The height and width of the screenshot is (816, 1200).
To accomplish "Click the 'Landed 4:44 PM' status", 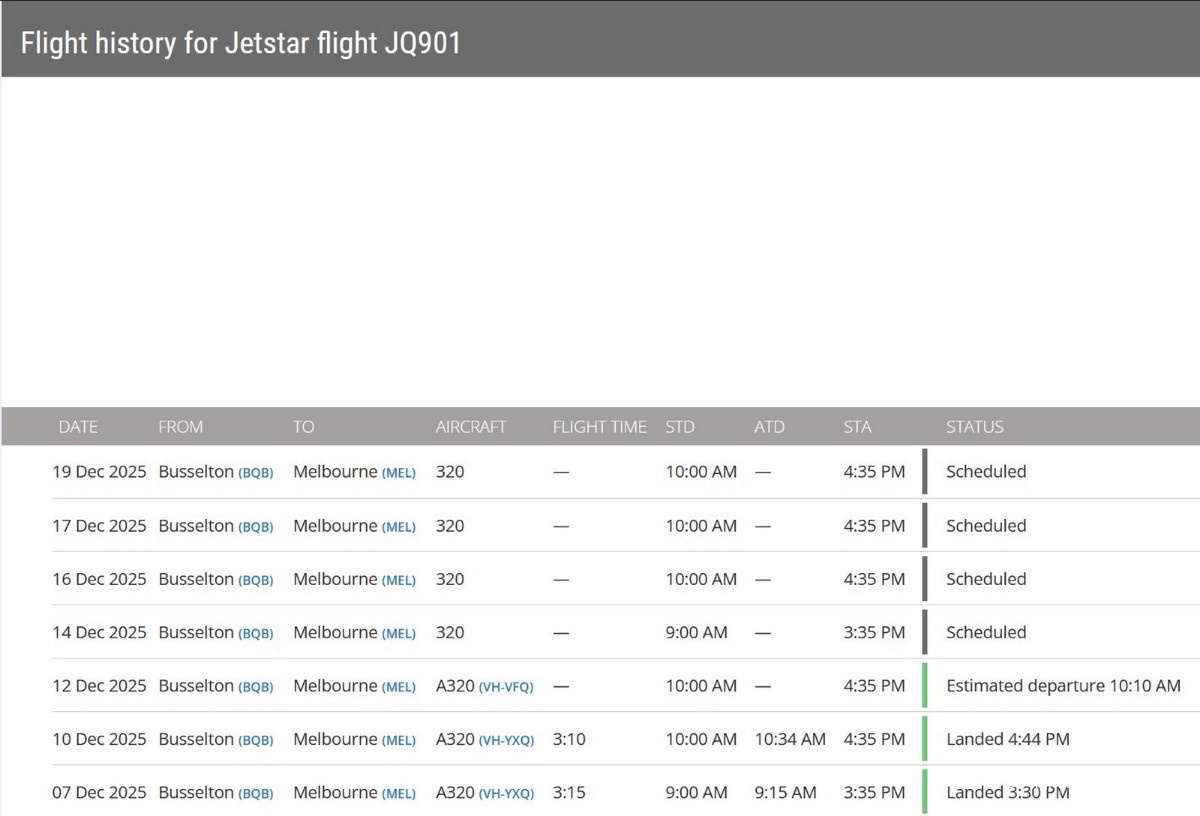I will [1008, 739].
